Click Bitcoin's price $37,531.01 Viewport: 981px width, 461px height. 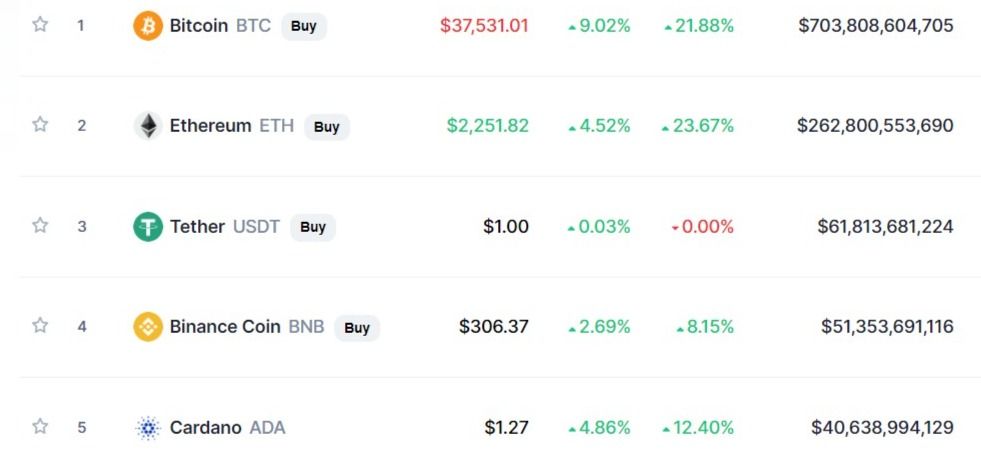point(484,26)
